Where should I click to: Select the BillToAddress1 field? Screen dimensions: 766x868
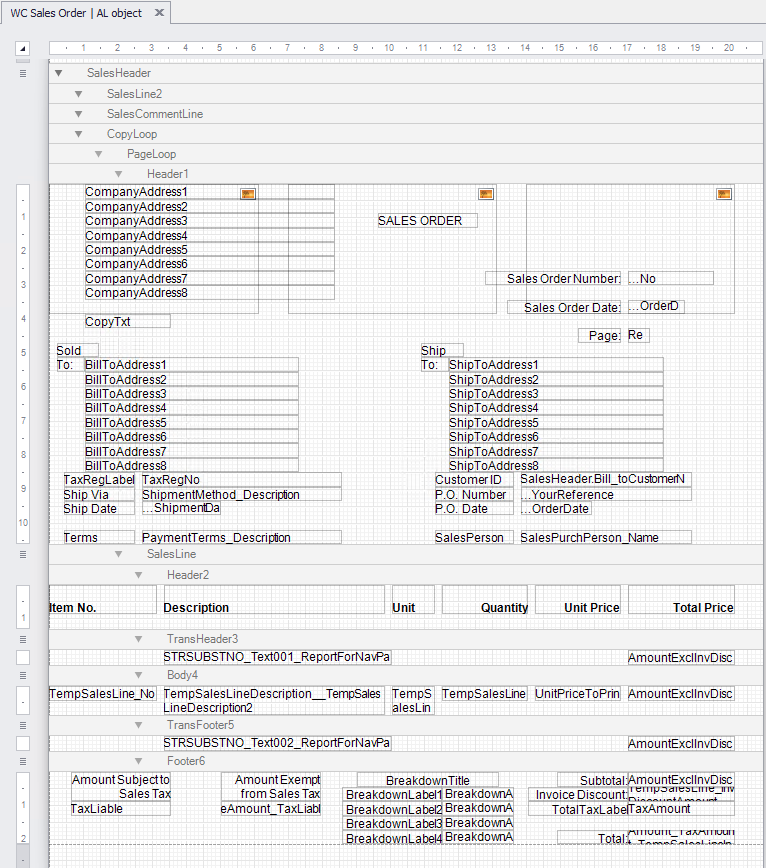pyautogui.click(x=192, y=365)
